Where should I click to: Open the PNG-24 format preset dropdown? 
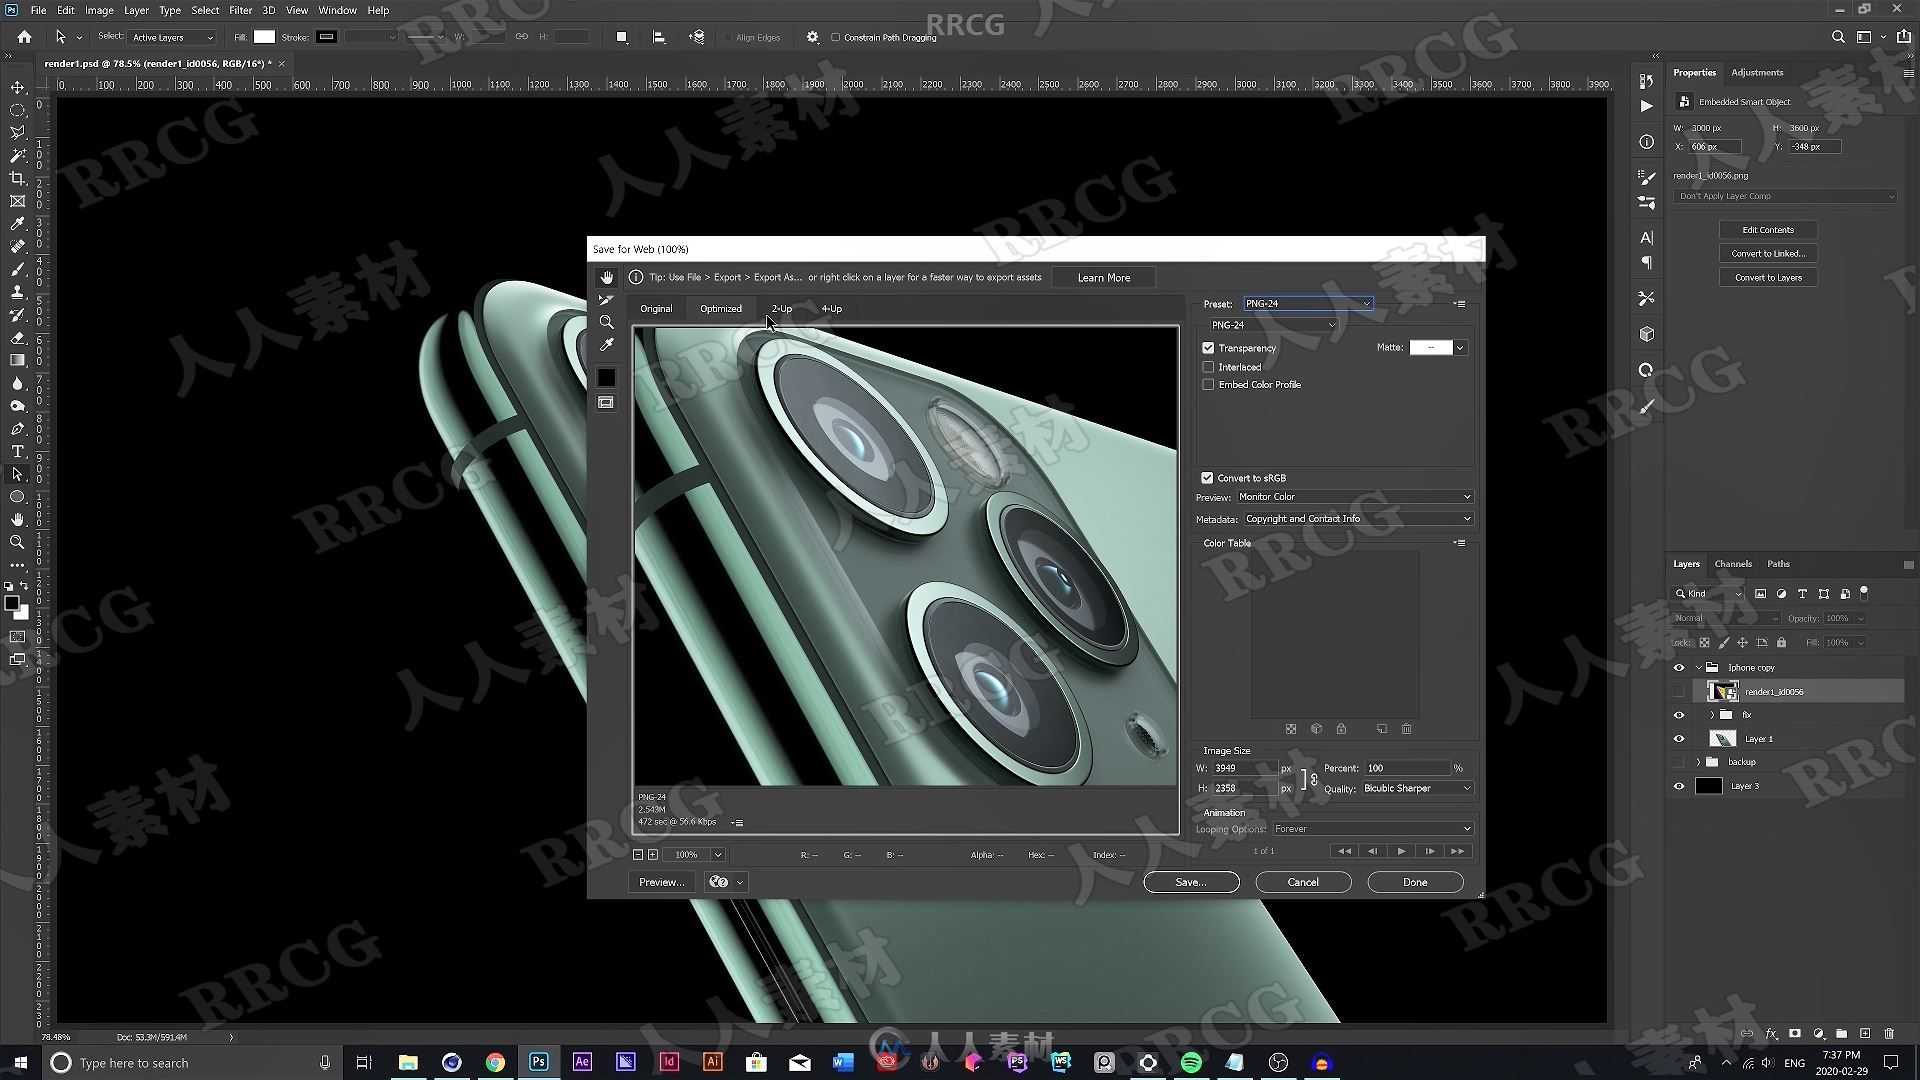(x=1305, y=303)
